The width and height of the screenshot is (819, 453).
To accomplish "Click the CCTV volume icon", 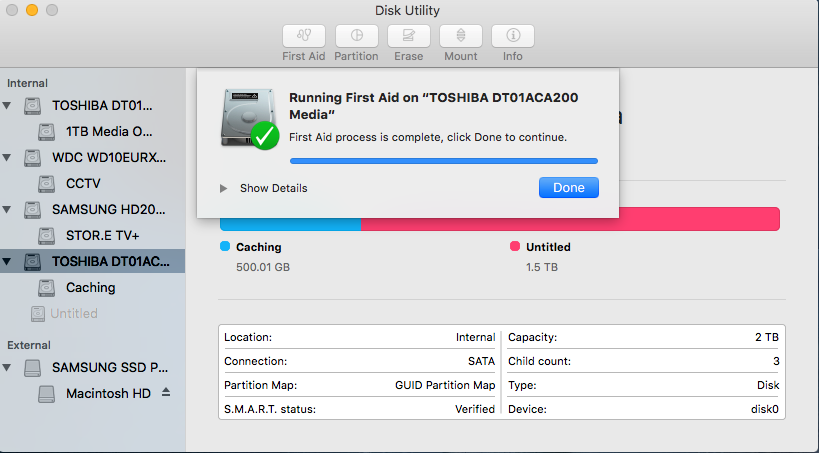I will click(x=46, y=184).
